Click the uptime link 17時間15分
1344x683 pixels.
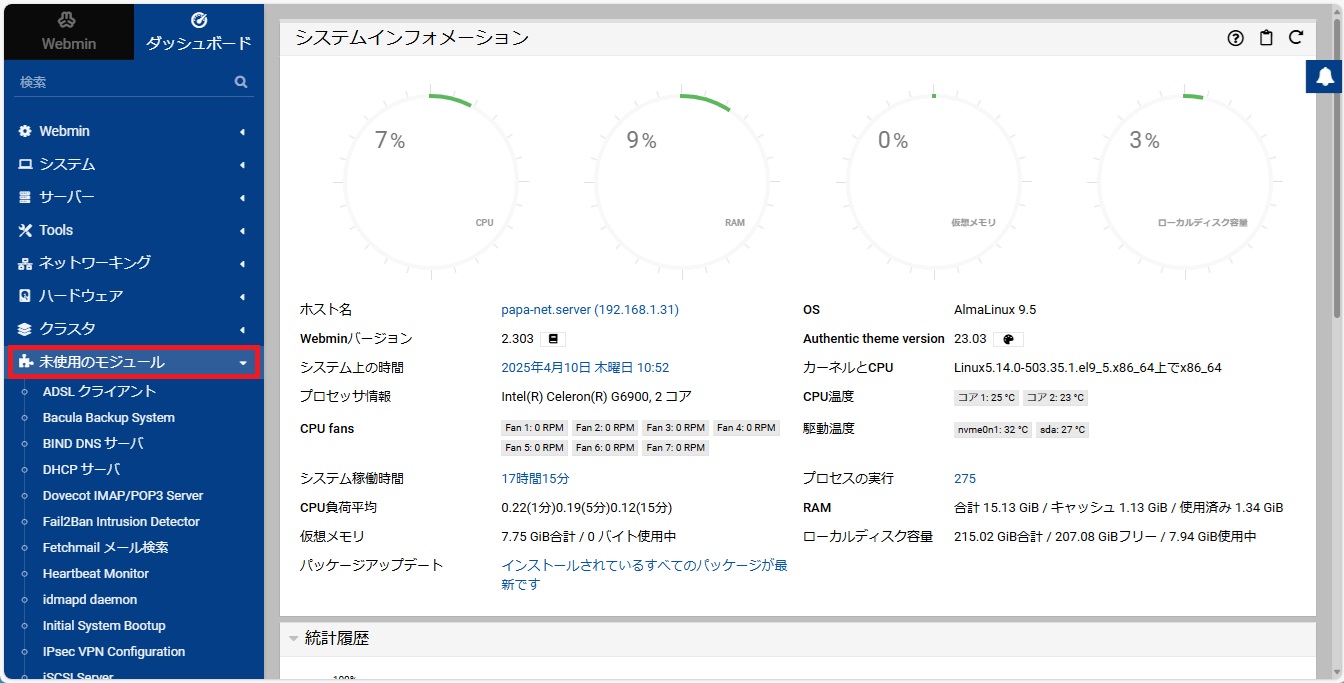coord(535,479)
